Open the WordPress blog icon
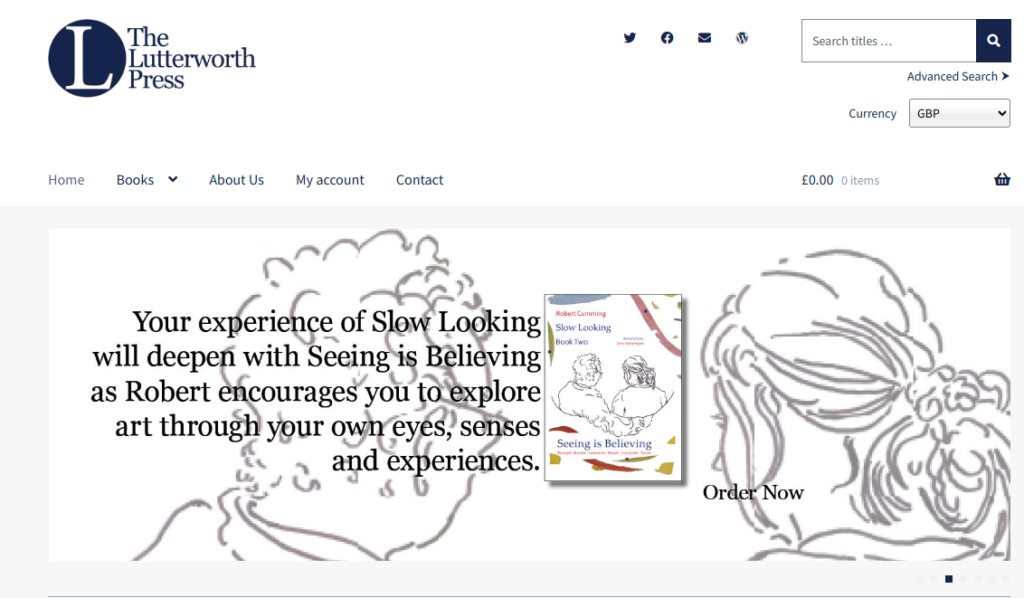Viewport: 1024px width, 598px height. pyautogui.click(x=742, y=38)
